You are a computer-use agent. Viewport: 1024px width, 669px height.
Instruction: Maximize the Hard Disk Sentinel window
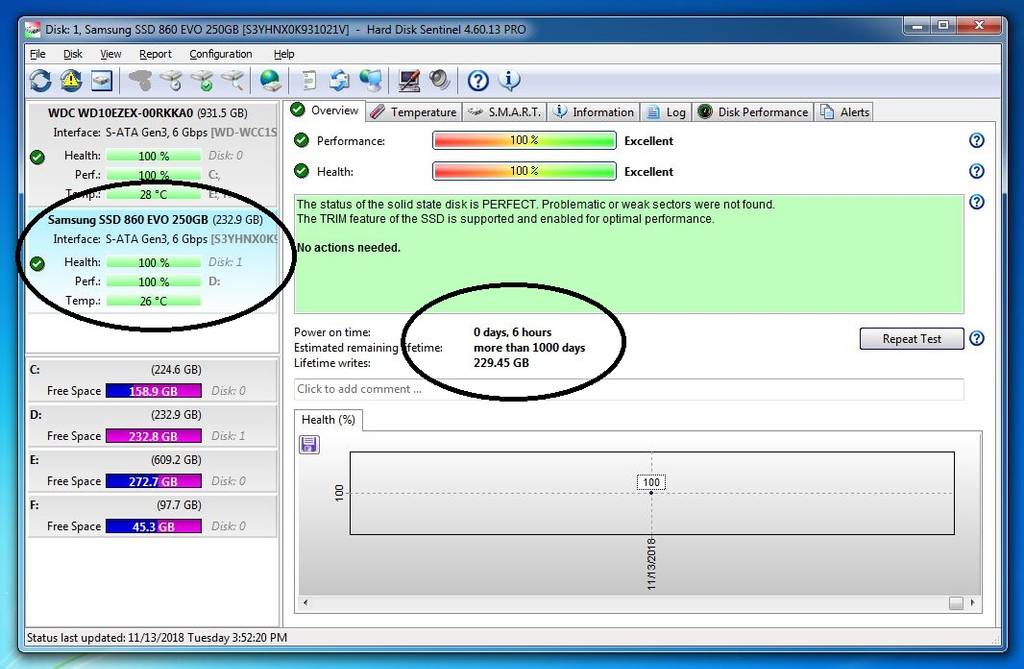[943, 26]
